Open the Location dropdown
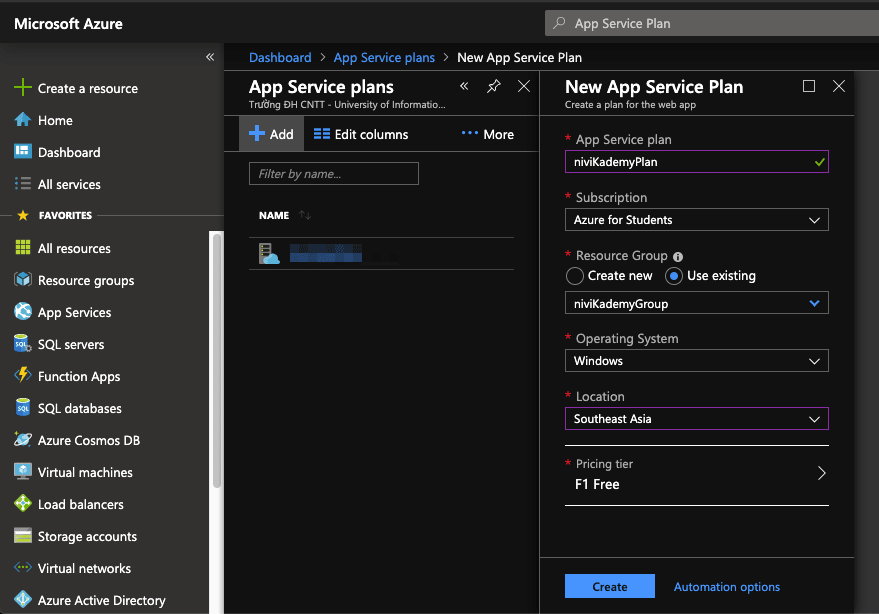This screenshot has height=614, width=879. pos(696,419)
